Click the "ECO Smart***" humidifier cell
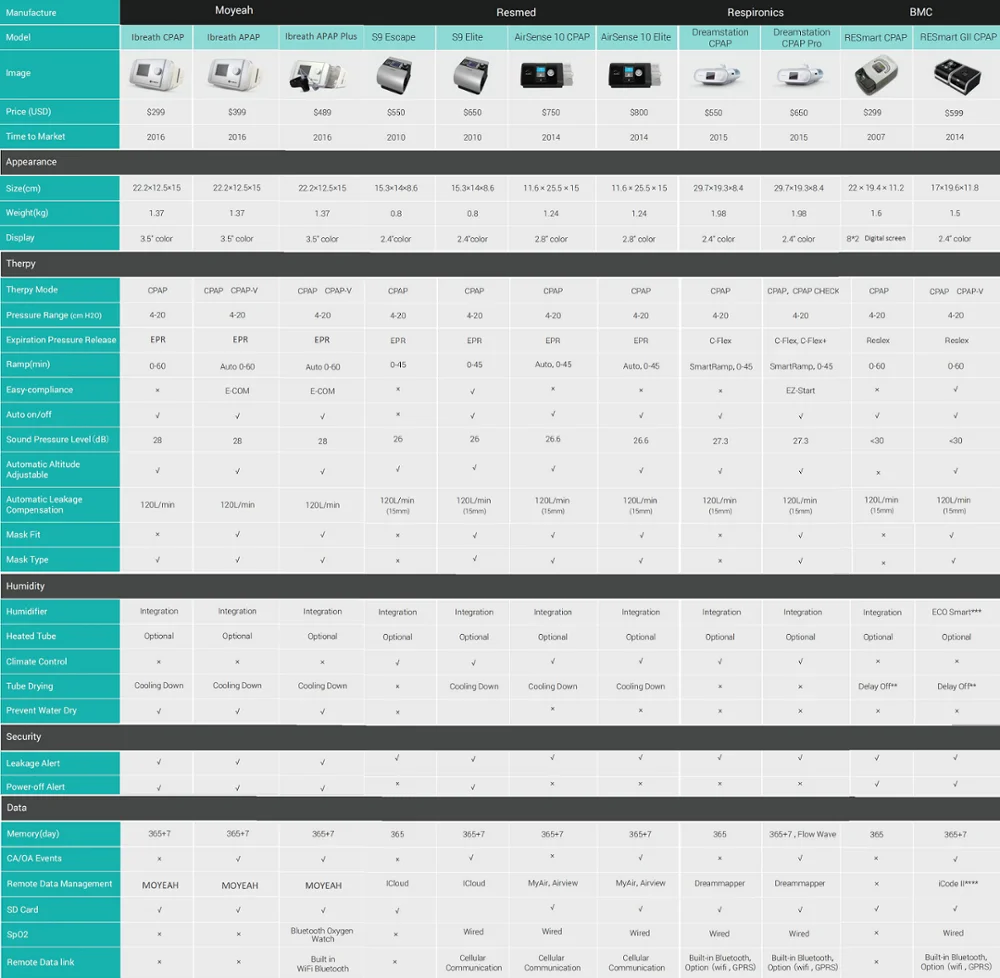This screenshot has height=978, width=1000. 957,612
